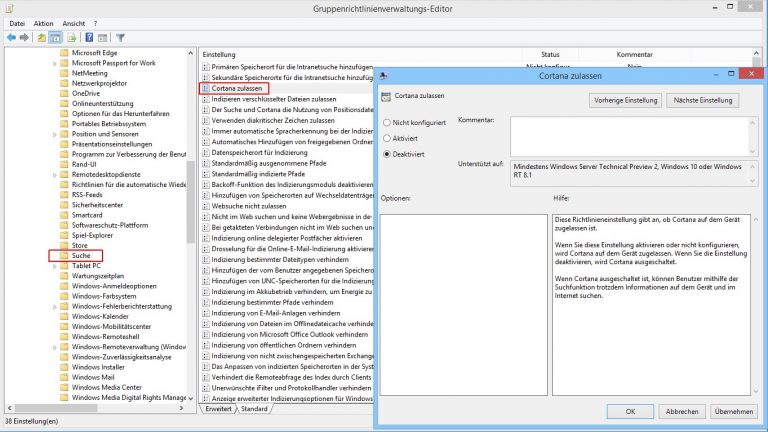Click the up-one-level folder toolbar icon
The width and height of the screenshot is (768, 432).
point(42,38)
